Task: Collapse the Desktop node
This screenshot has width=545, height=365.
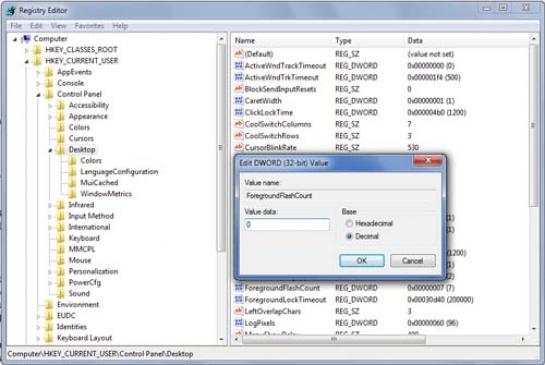Action: click(50, 150)
